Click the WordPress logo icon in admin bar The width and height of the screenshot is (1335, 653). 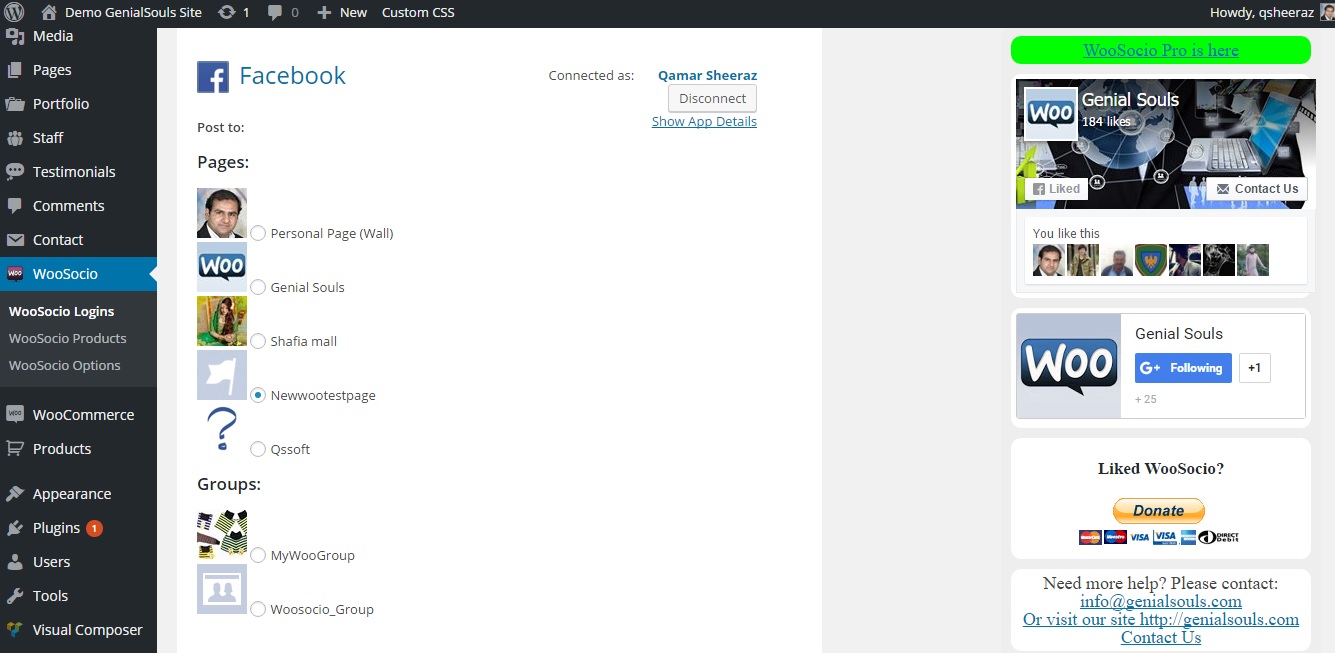tap(14, 12)
